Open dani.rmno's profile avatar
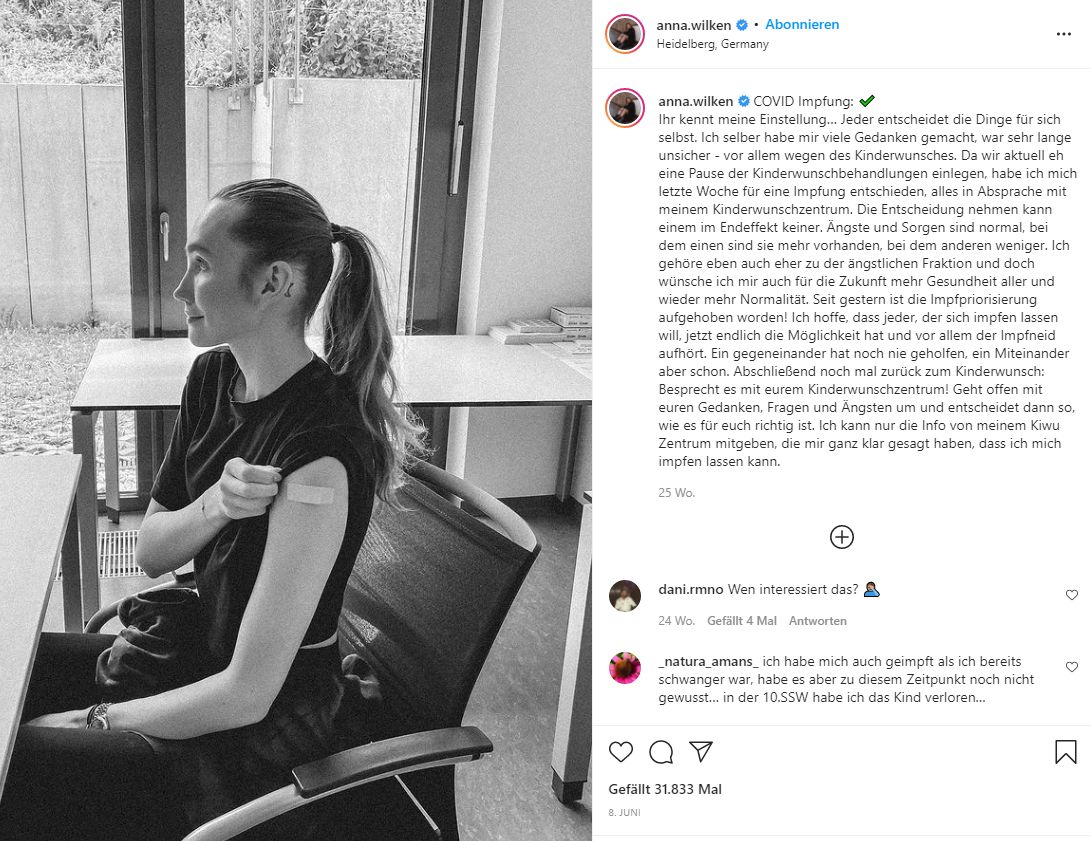 [625, 596]
